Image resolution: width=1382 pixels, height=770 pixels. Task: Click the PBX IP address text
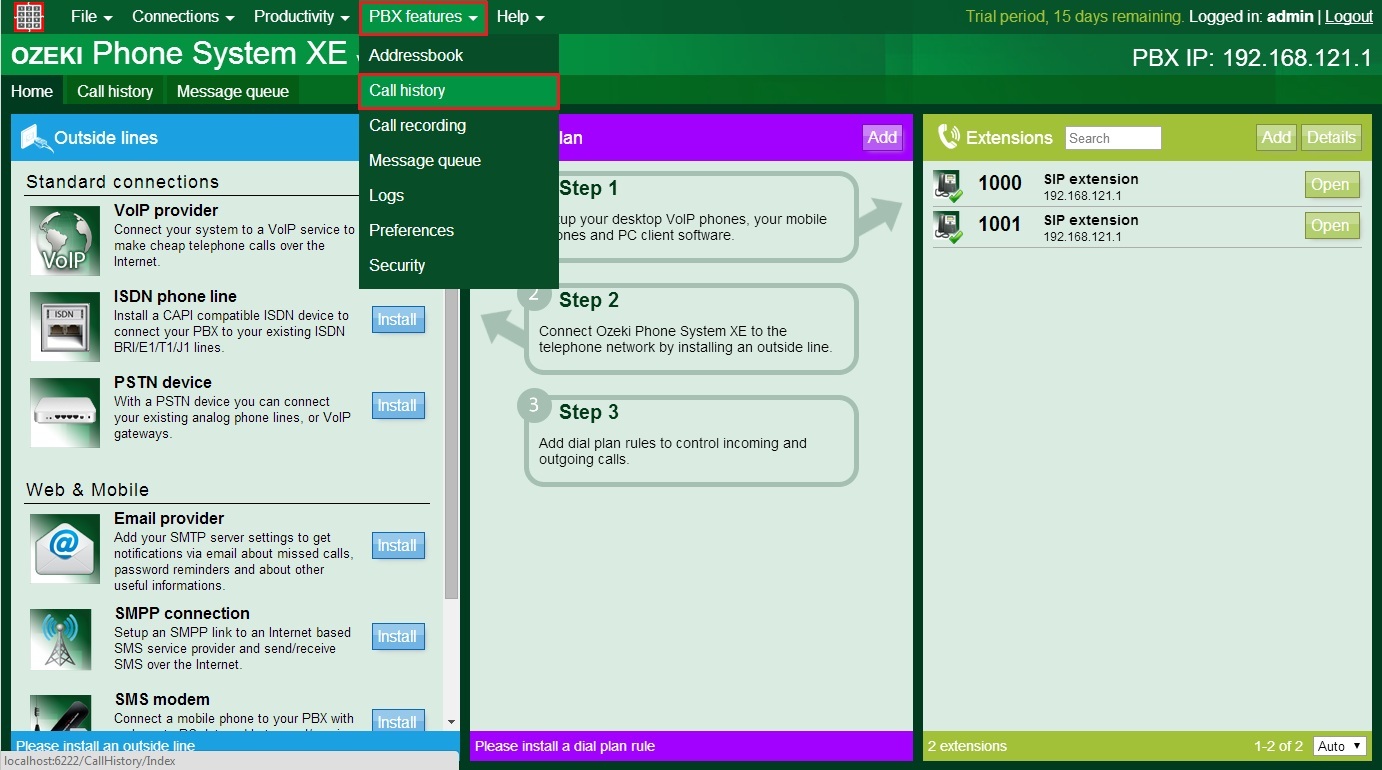click(1252, 58)
